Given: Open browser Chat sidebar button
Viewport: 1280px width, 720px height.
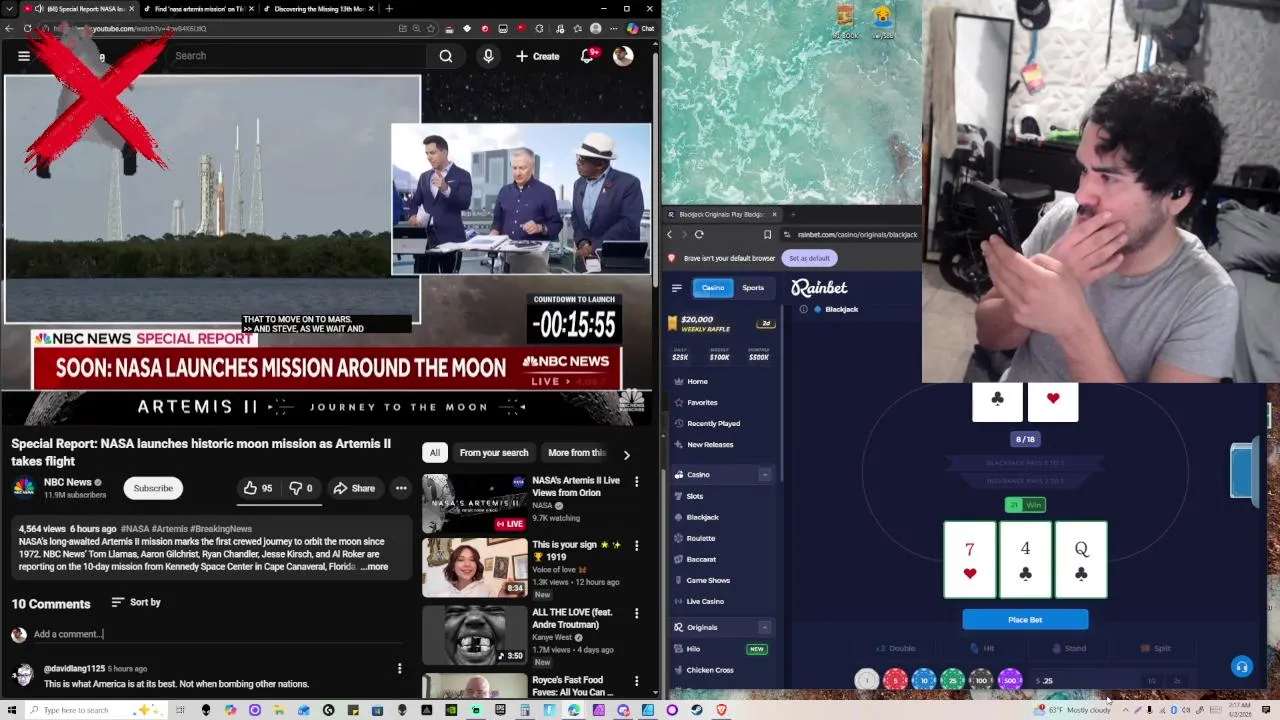Looking at the screenshot, I should 640,28.
